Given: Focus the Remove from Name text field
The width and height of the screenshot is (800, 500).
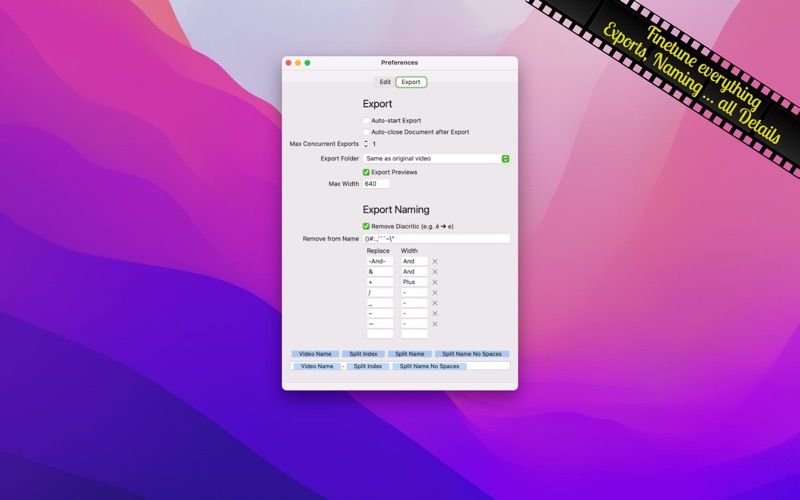Looking at the screenshot, I should [436, 239].
